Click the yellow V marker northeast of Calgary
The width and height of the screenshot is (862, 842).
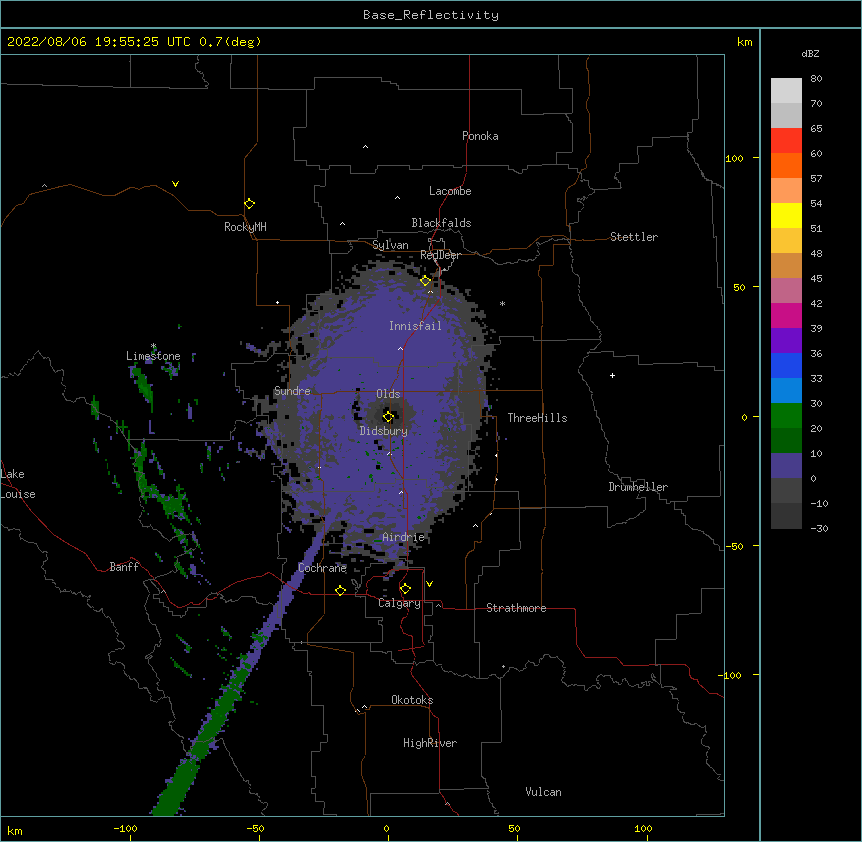click(429, 584)
